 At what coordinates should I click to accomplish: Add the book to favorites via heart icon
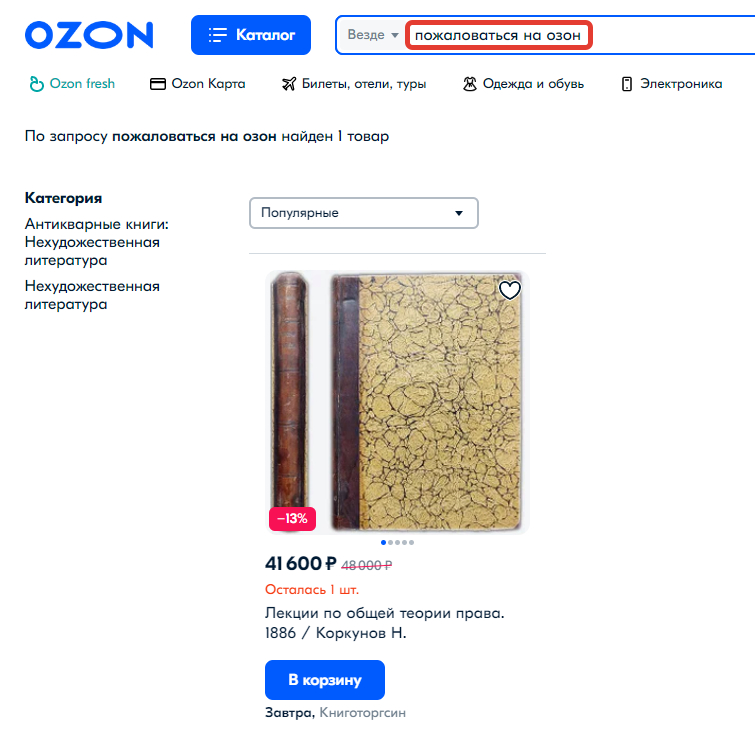(x=509, y=290)
